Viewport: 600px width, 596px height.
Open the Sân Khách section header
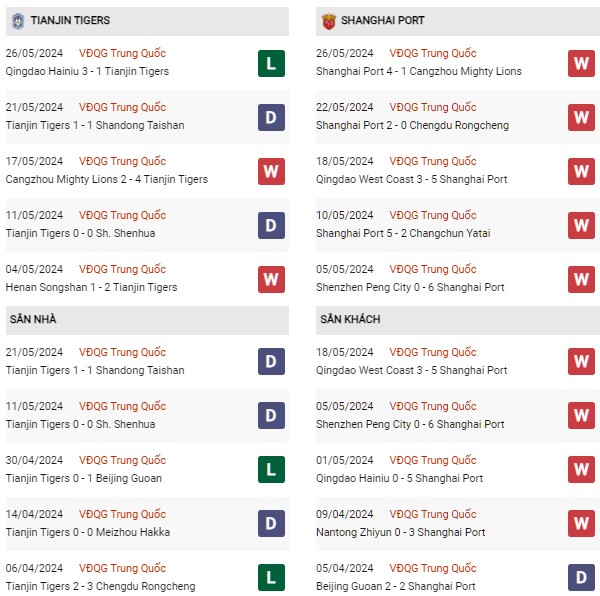458,320
